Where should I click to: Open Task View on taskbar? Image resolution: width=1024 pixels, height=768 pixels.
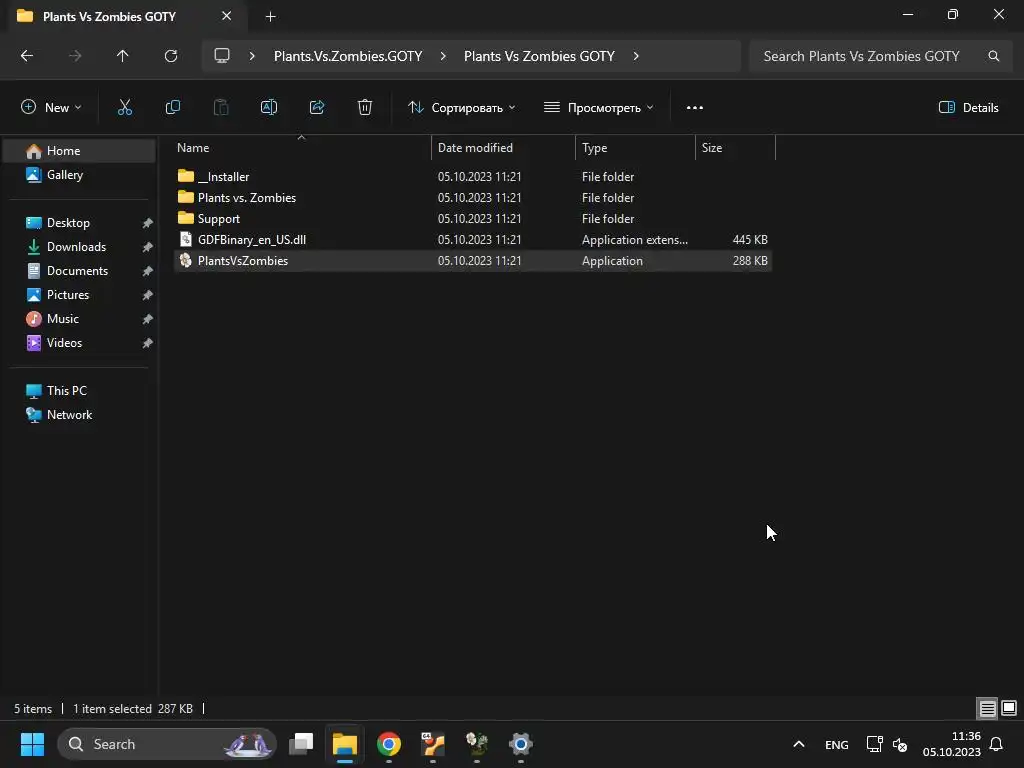[x=301, y=744]
